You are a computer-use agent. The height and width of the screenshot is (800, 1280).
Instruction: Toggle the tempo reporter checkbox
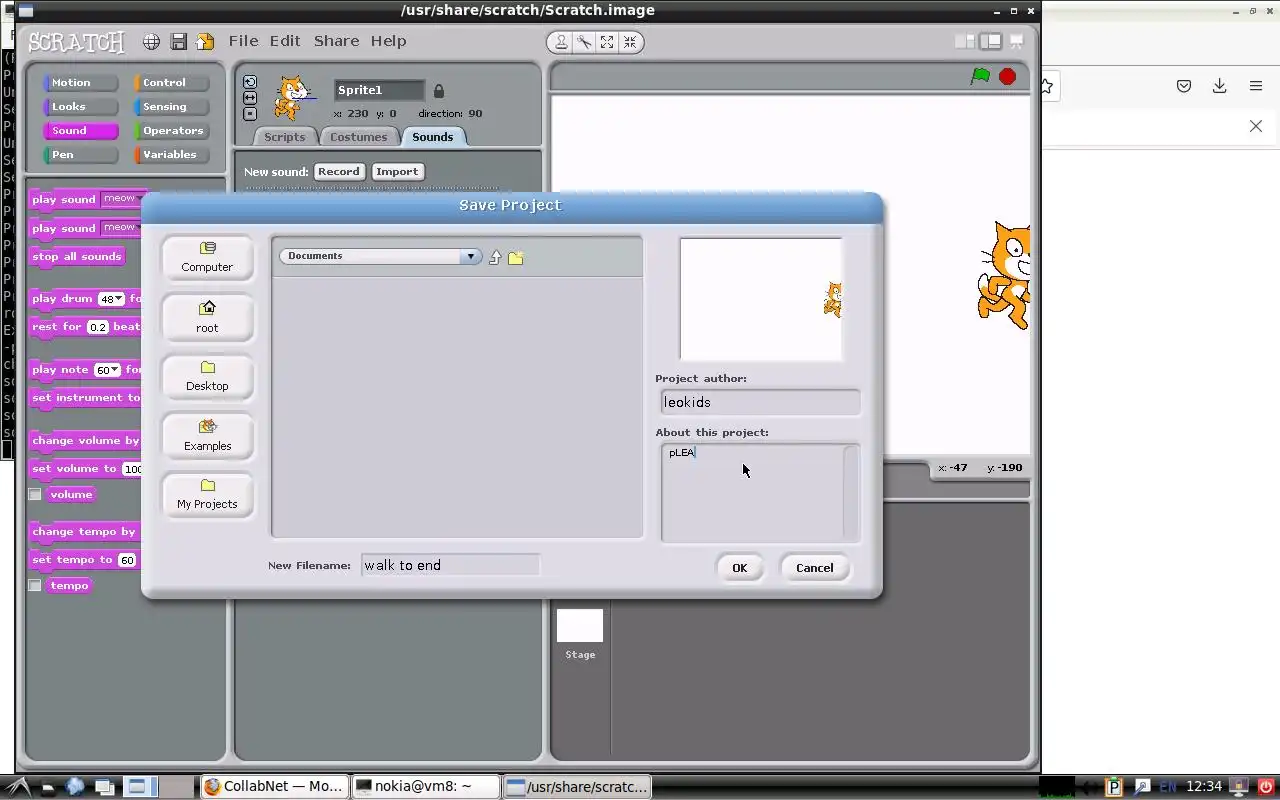35,585
